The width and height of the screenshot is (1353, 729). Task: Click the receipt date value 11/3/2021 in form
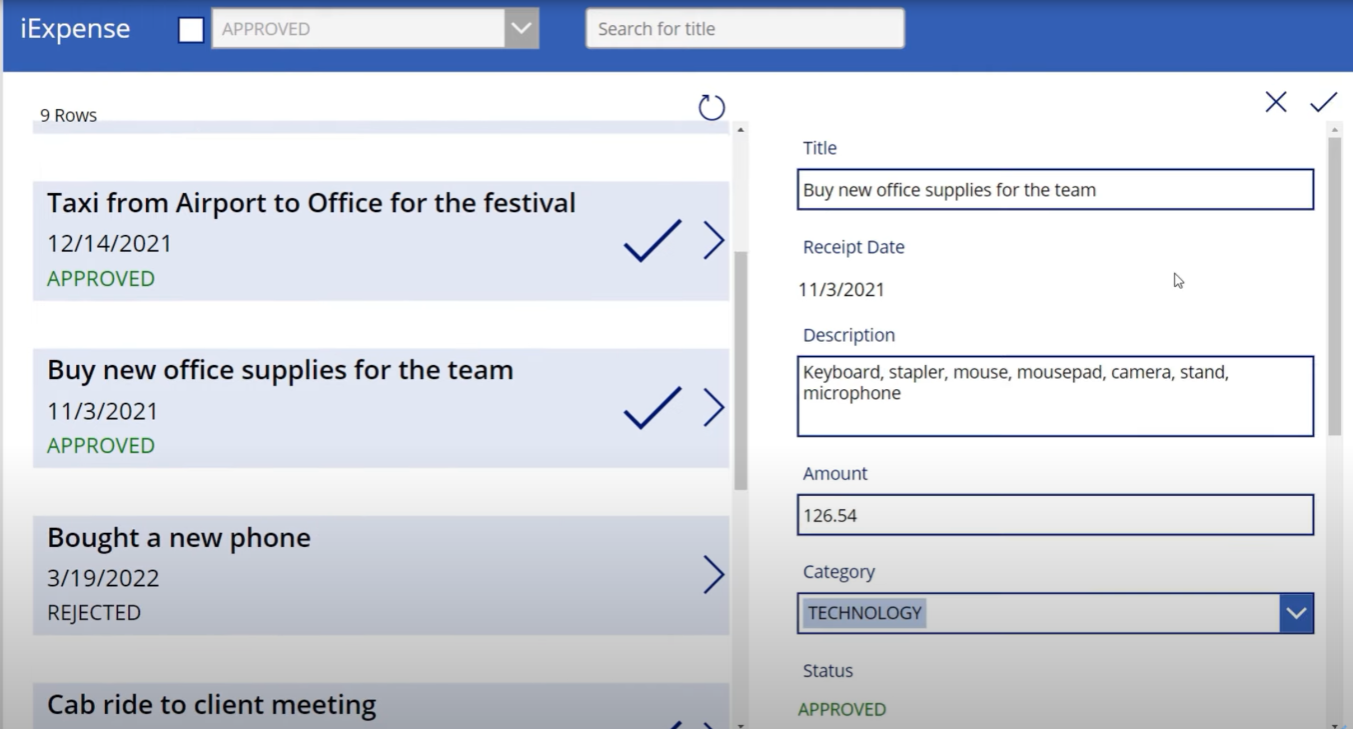tap(841, 290)
